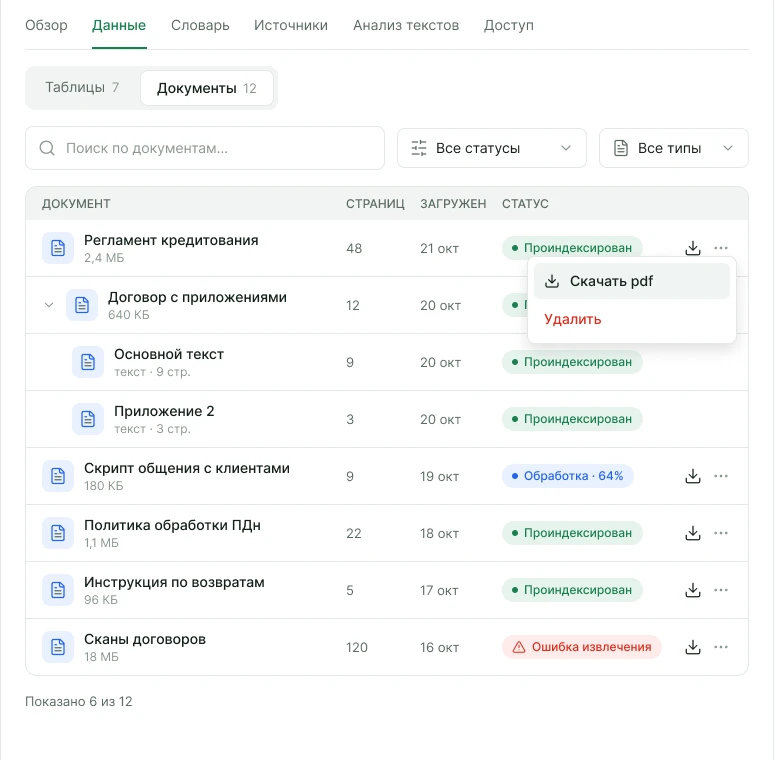Screen dimensions: 774x760
Task: Open the Источники tab
Action: click(291, 25)
